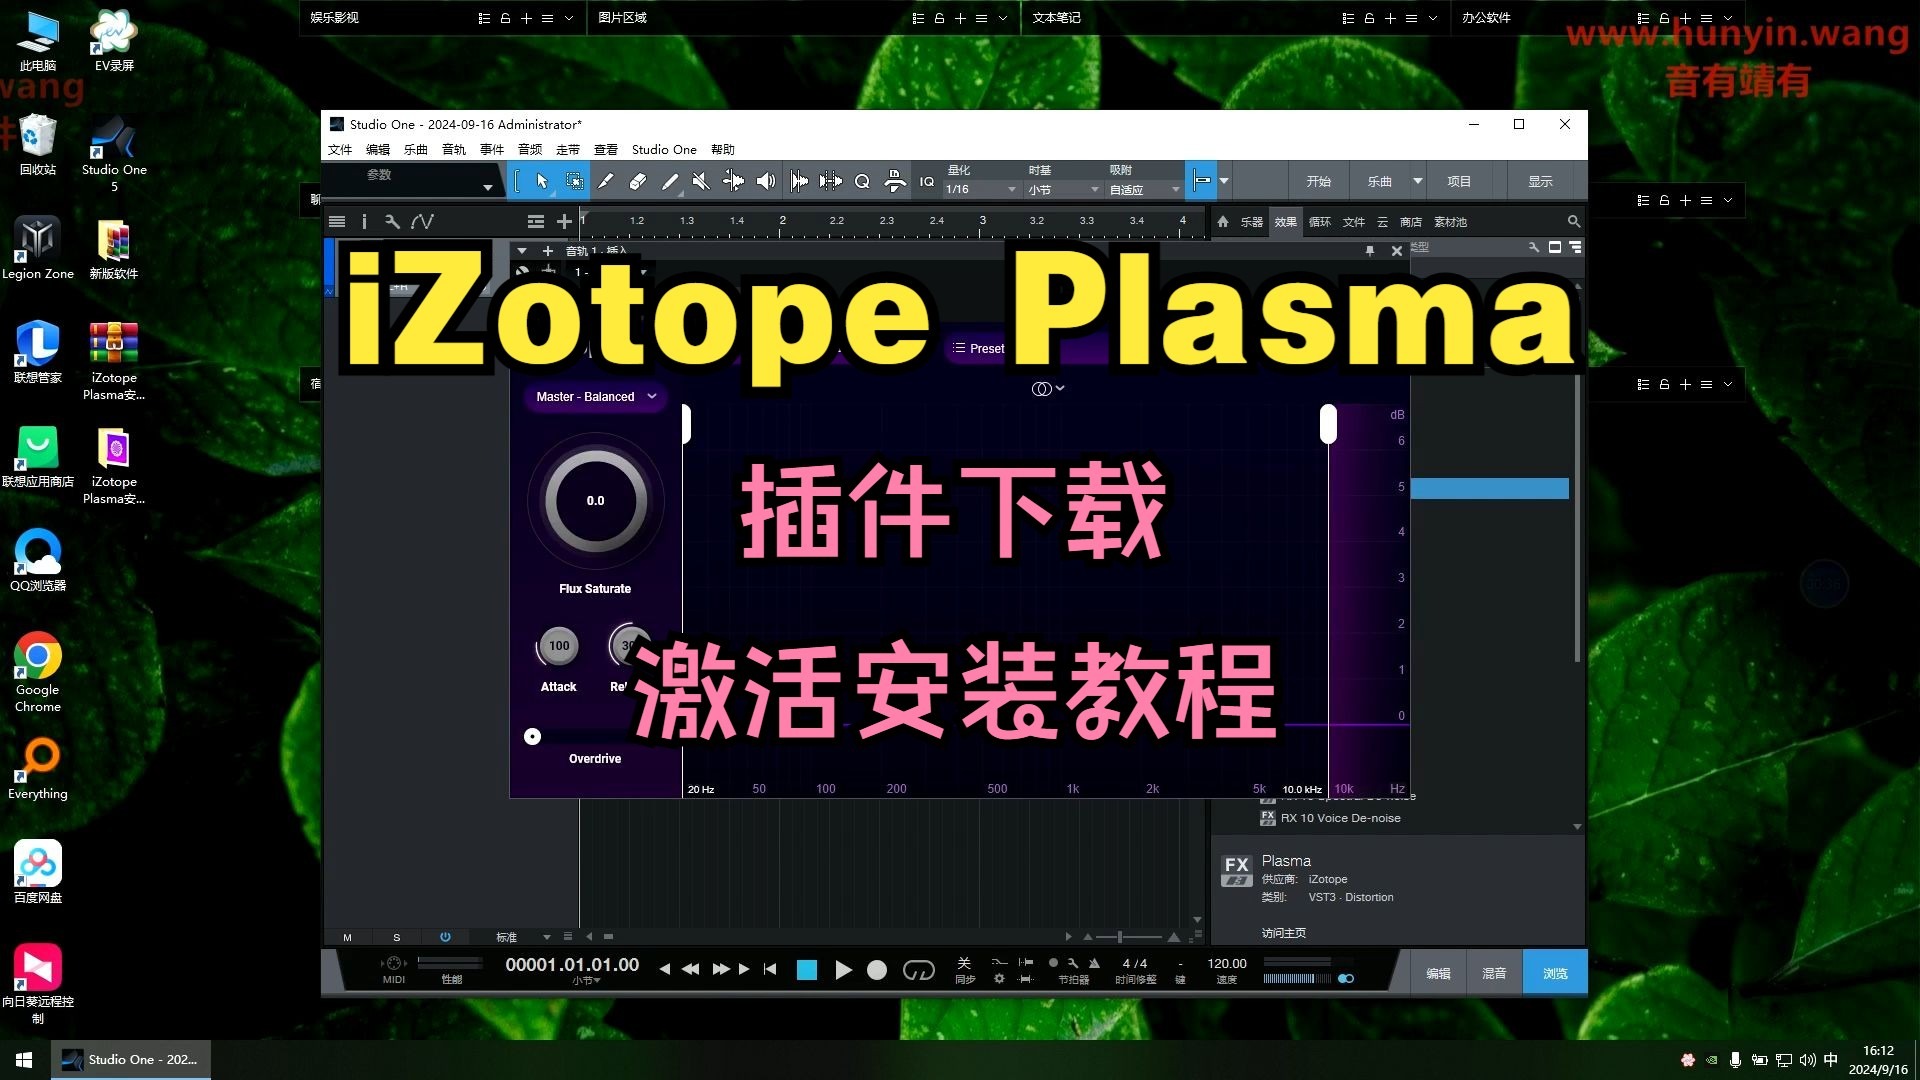Viewport: 1920px width, 1080px height.
Task: Toggle global Mute M button
Action: point(347,938)
